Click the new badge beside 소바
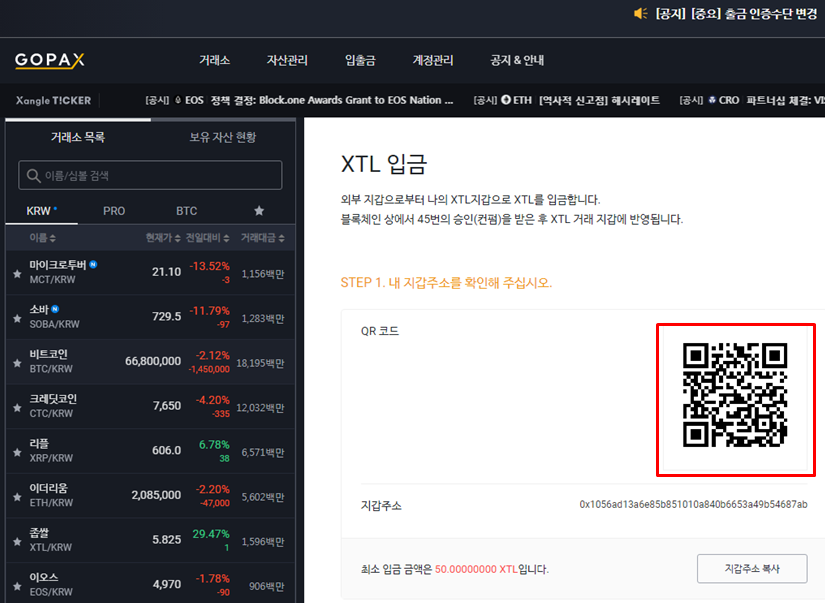Screen dimensions: 825x603 coord(55,309)
